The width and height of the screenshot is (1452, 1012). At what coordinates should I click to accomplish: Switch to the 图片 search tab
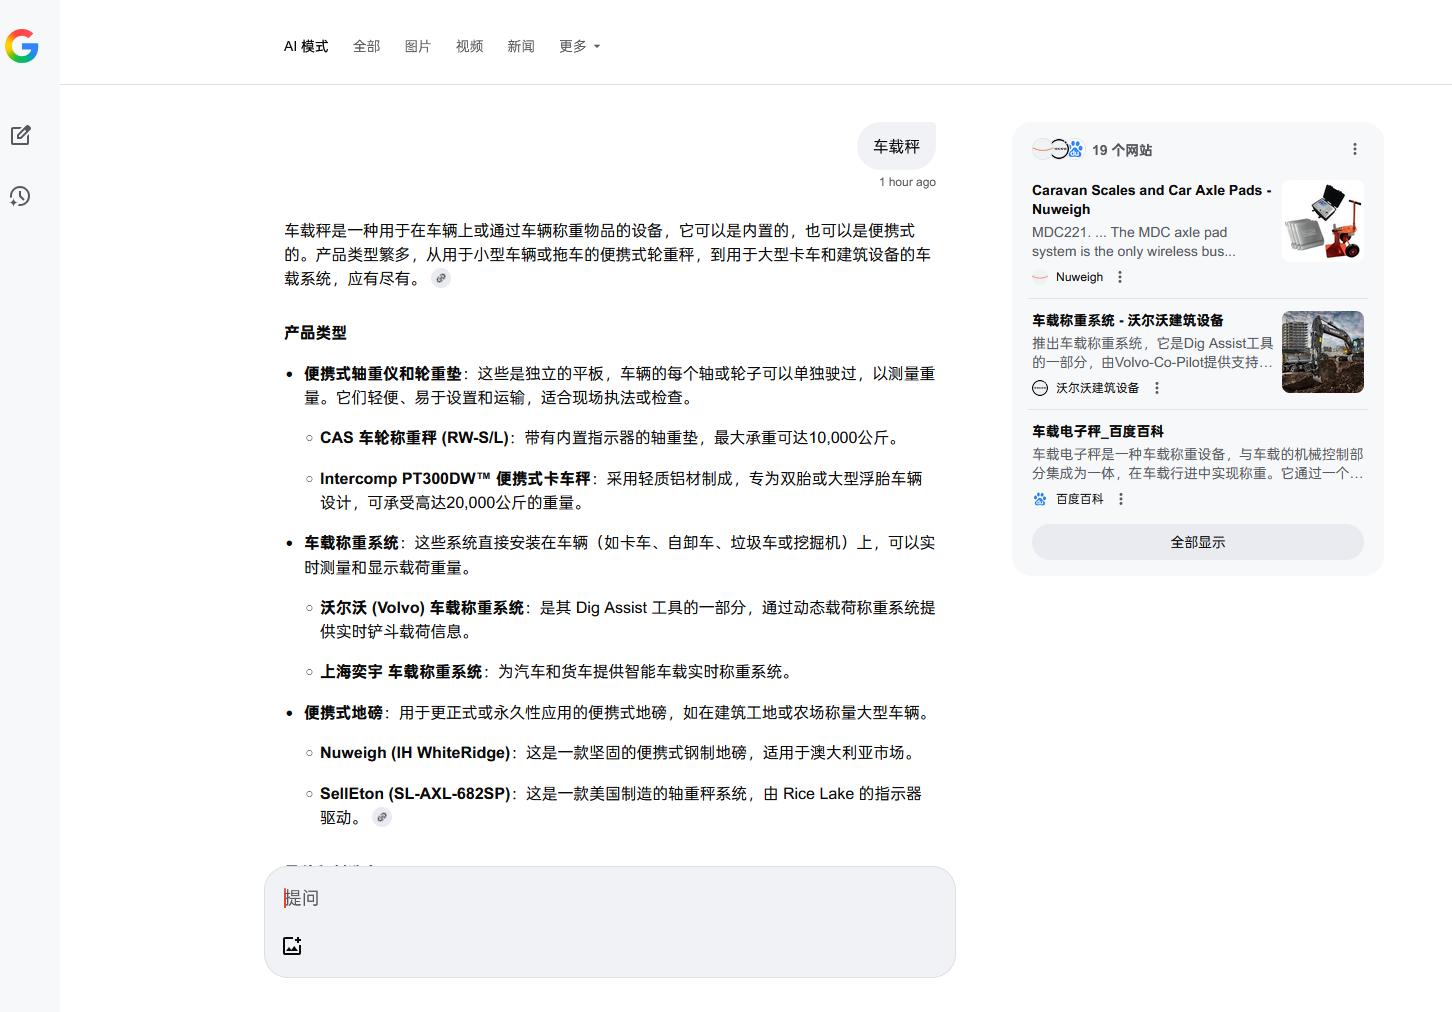click(x=417, y=46)
